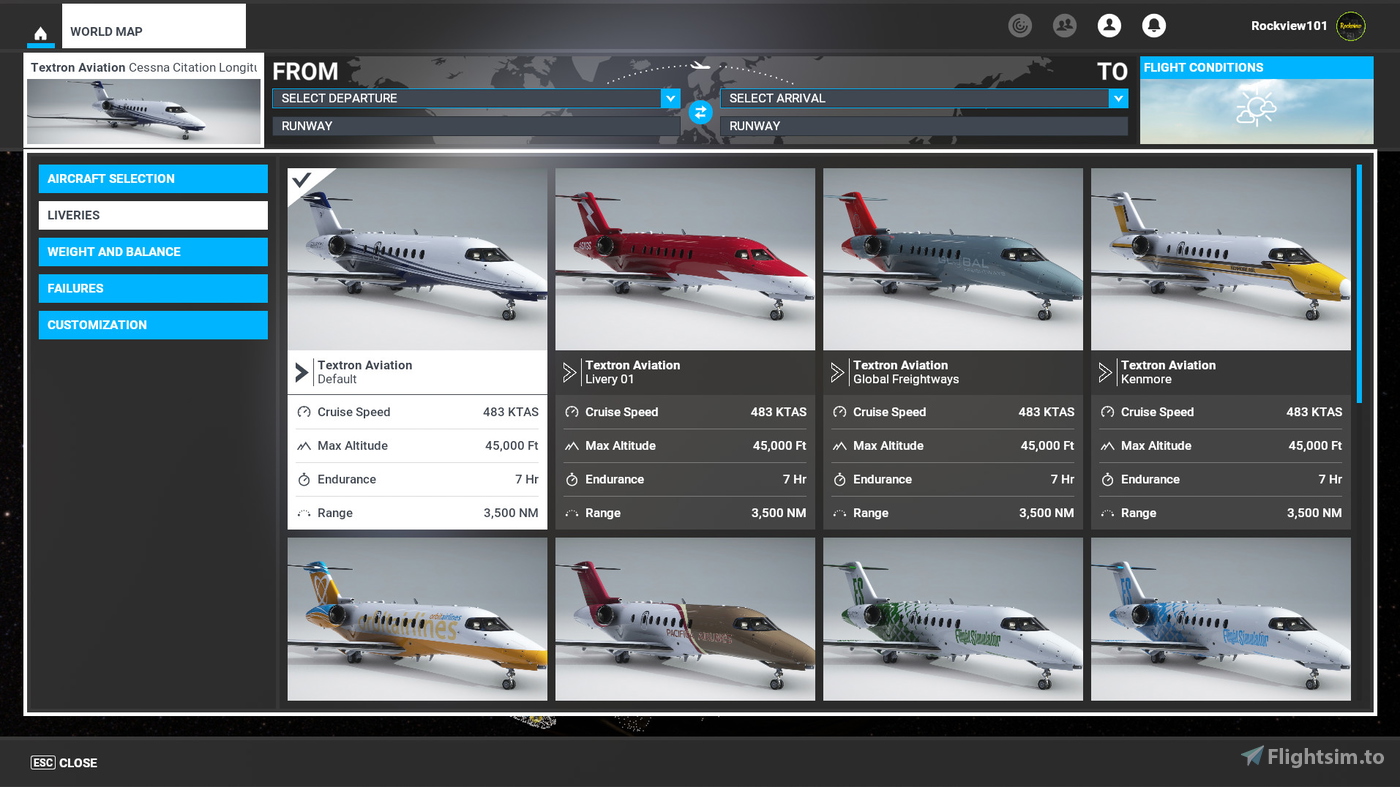Swap departure and arrival with the arrows icon
Viewport: 1400px width, 787px height.
700,112
